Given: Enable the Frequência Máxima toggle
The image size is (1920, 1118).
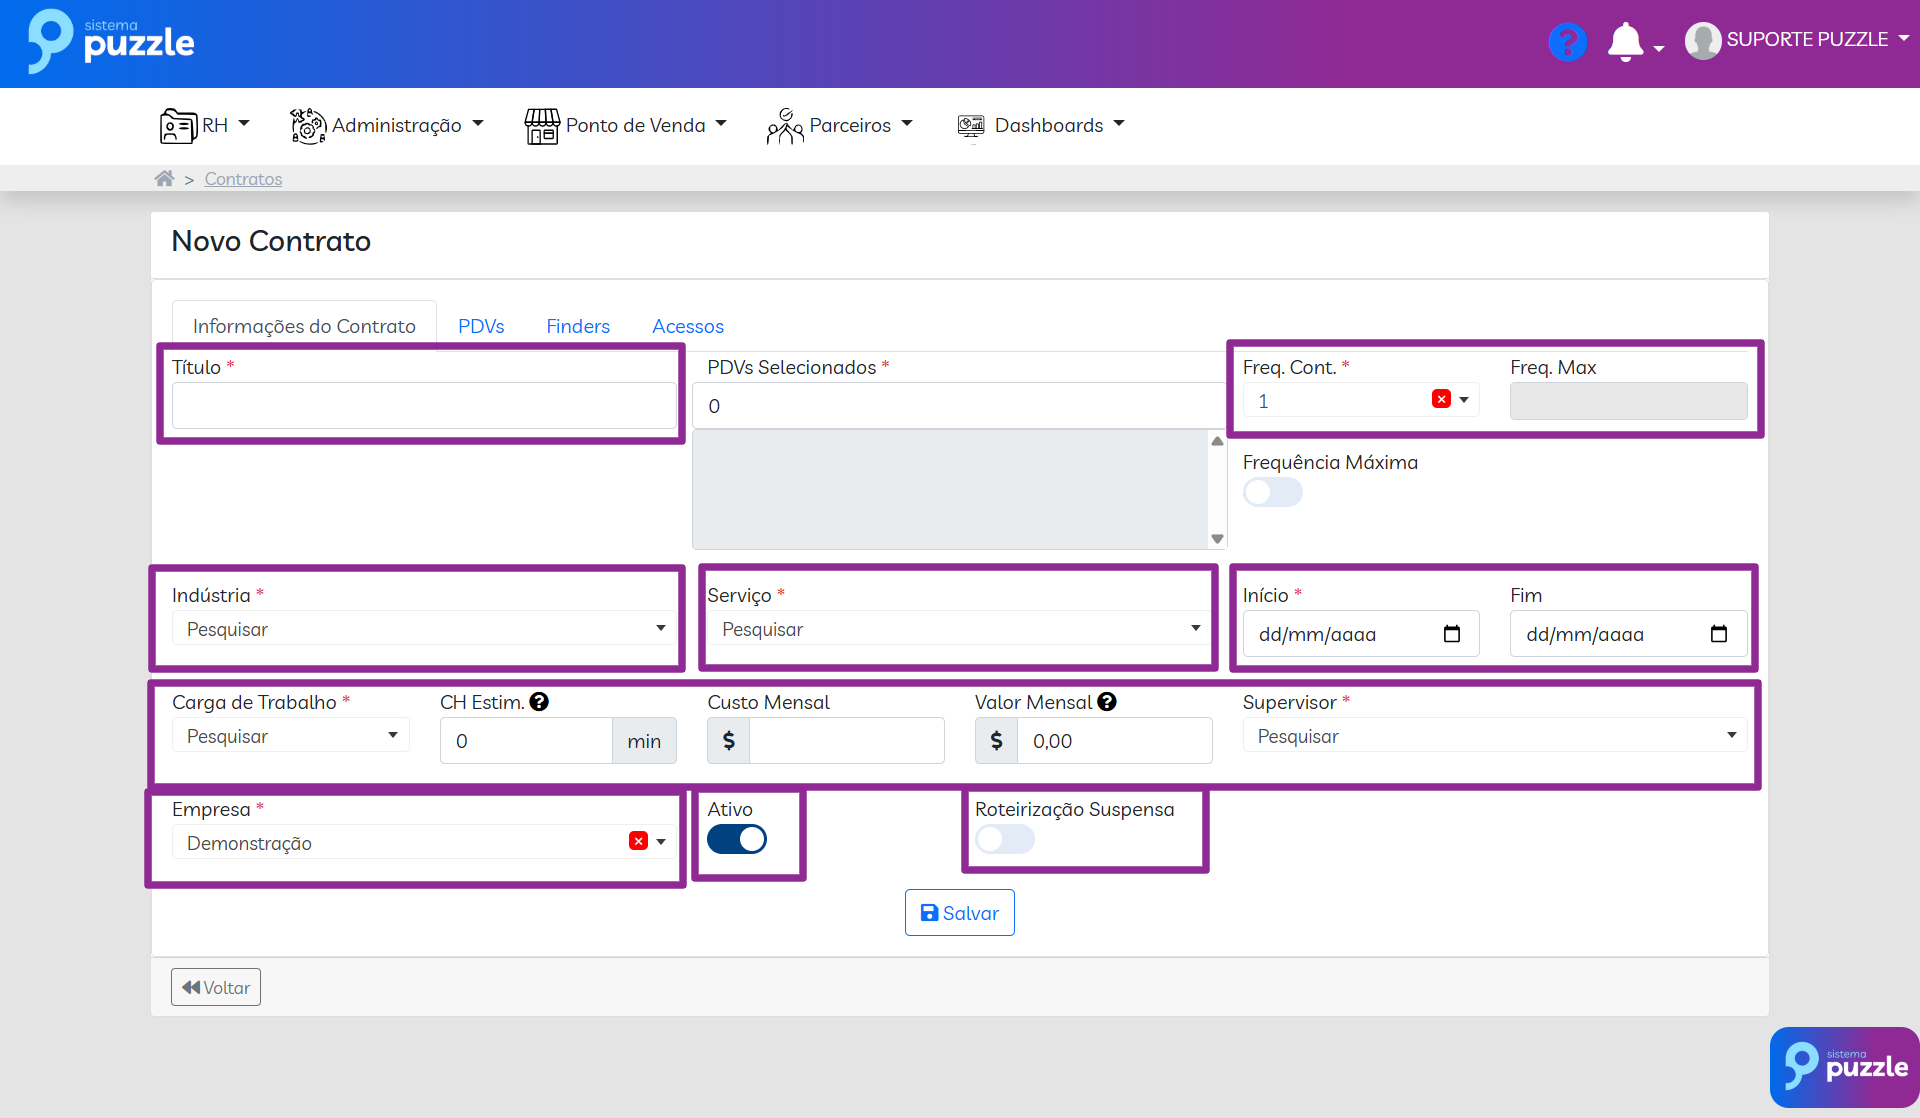Looking at the screenshot, I should tap(1272, 492).
